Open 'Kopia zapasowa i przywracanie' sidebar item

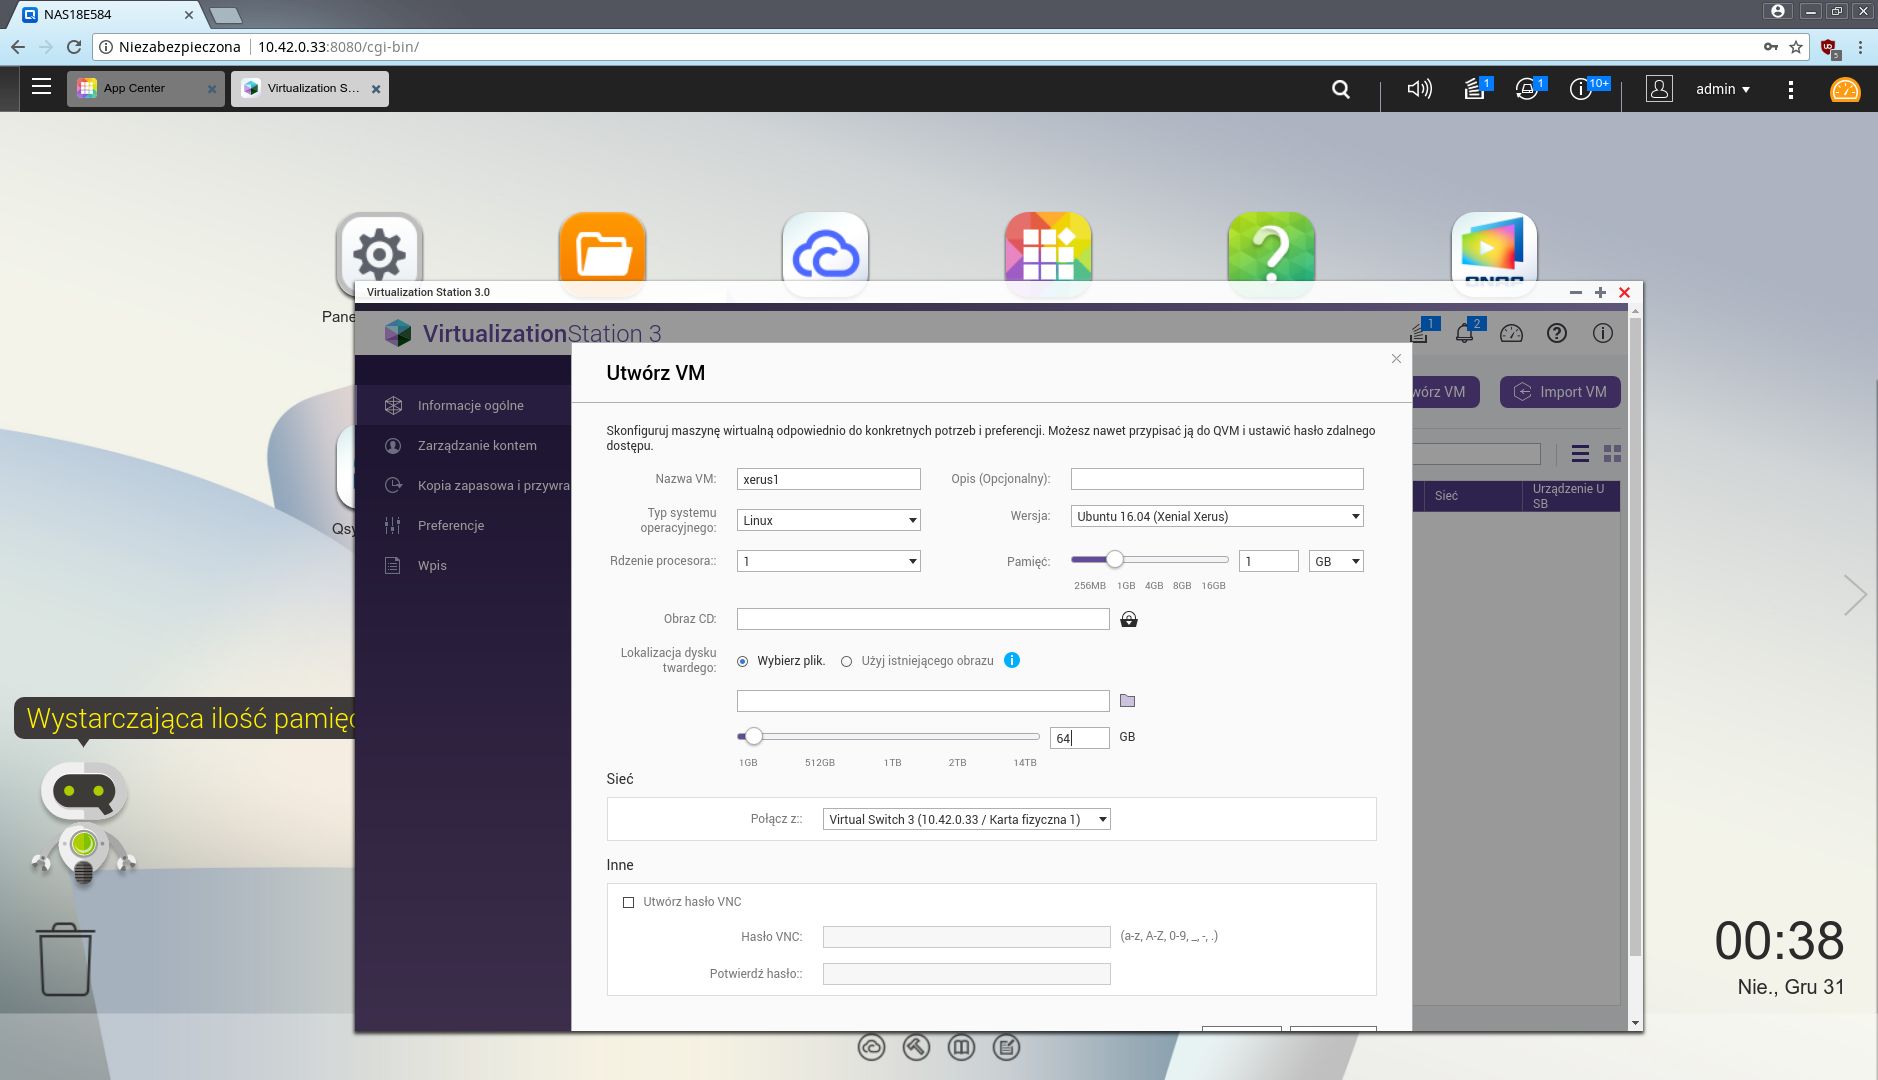coord(463,485)
